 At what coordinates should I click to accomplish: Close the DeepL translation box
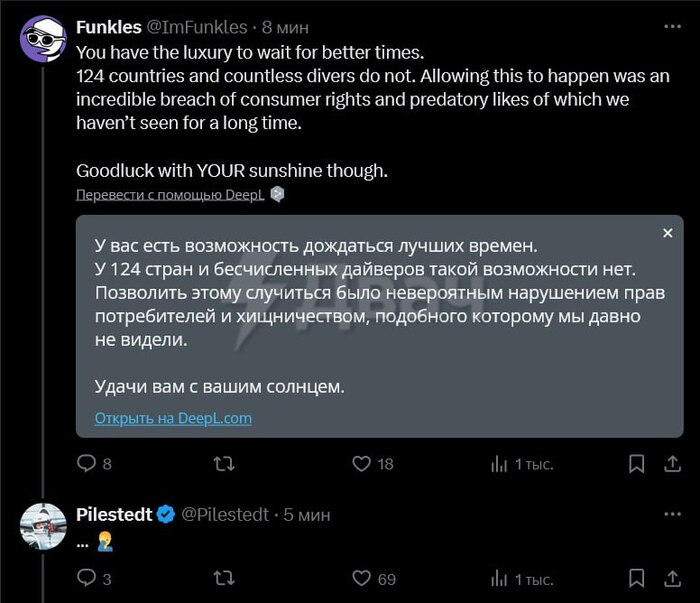coord(668,233)
